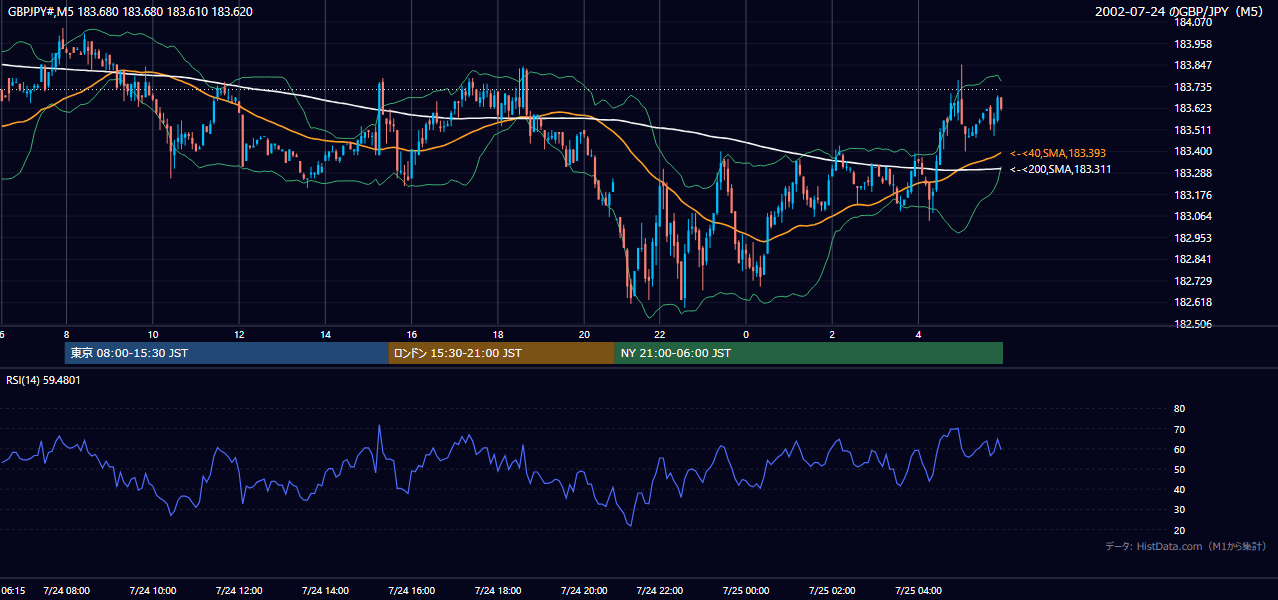Click the 7/24 16:00 time axis label
The image size is (1278, 600).
411,591
